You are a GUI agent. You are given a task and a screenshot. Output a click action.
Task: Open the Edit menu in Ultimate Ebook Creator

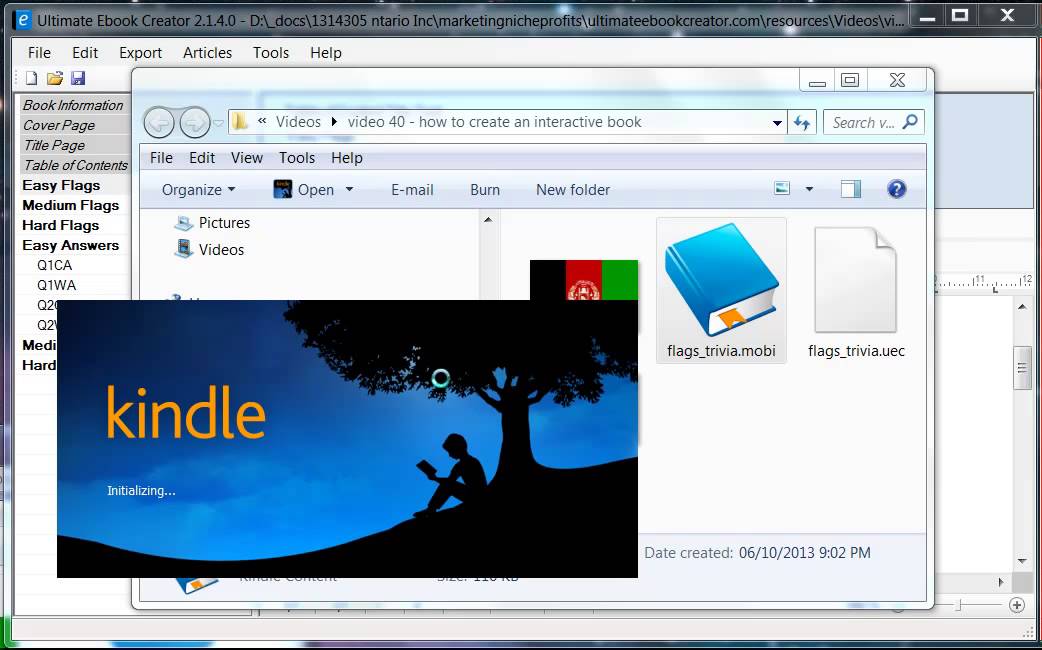(x=85, y=53)
